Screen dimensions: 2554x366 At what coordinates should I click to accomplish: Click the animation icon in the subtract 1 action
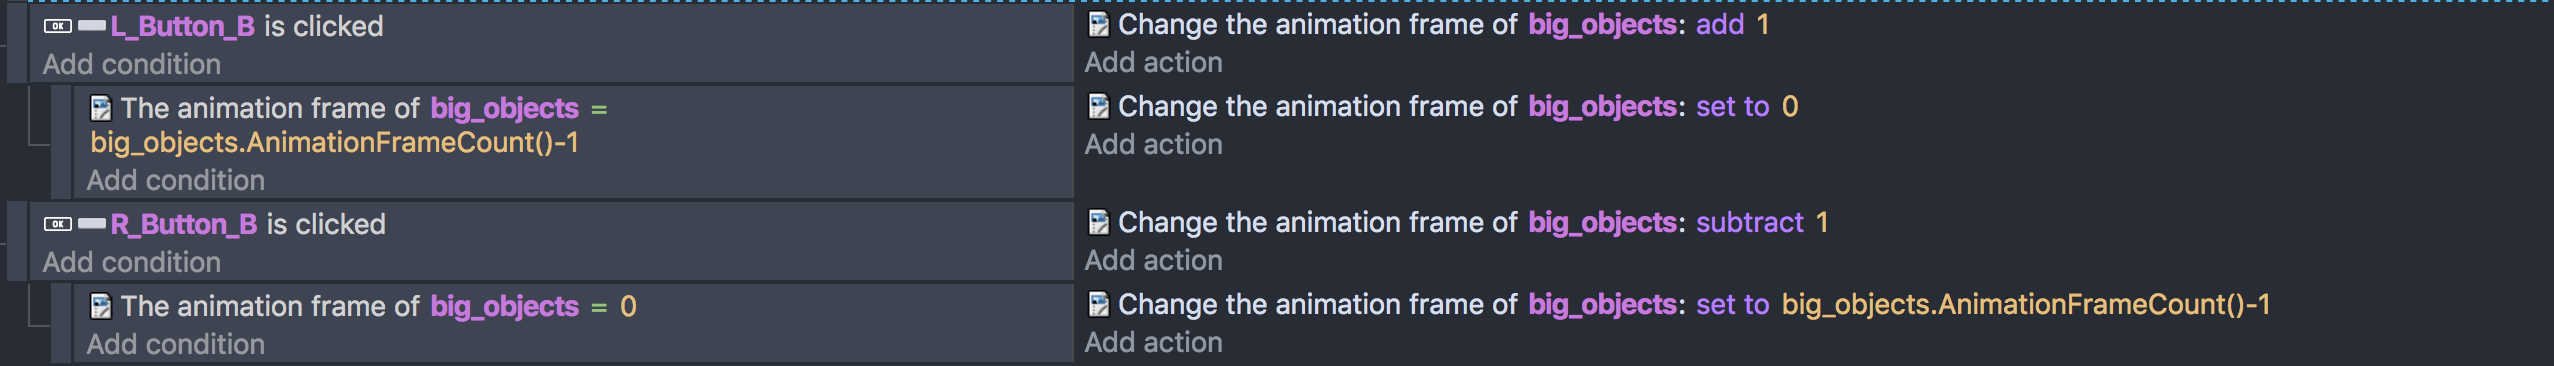(1098, 222)
